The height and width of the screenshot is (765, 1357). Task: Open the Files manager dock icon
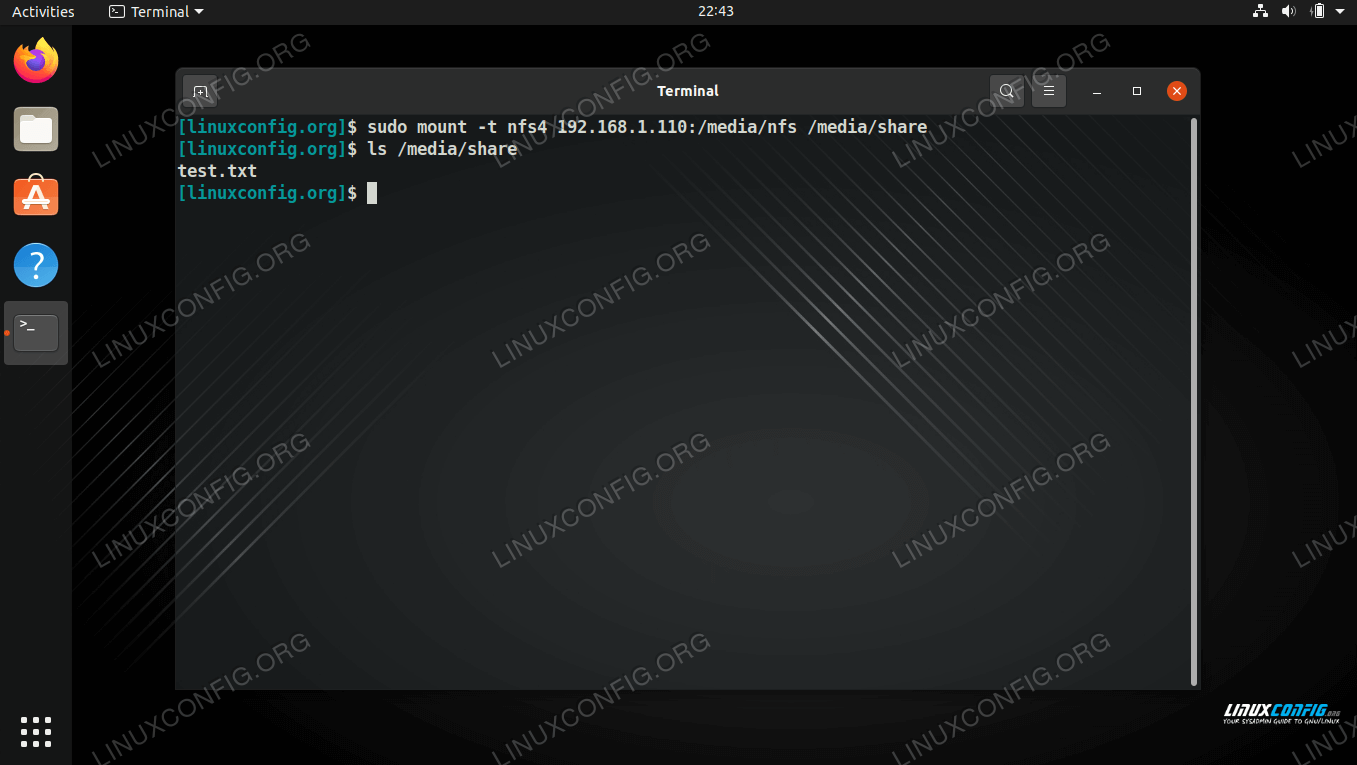pos(36,129)
